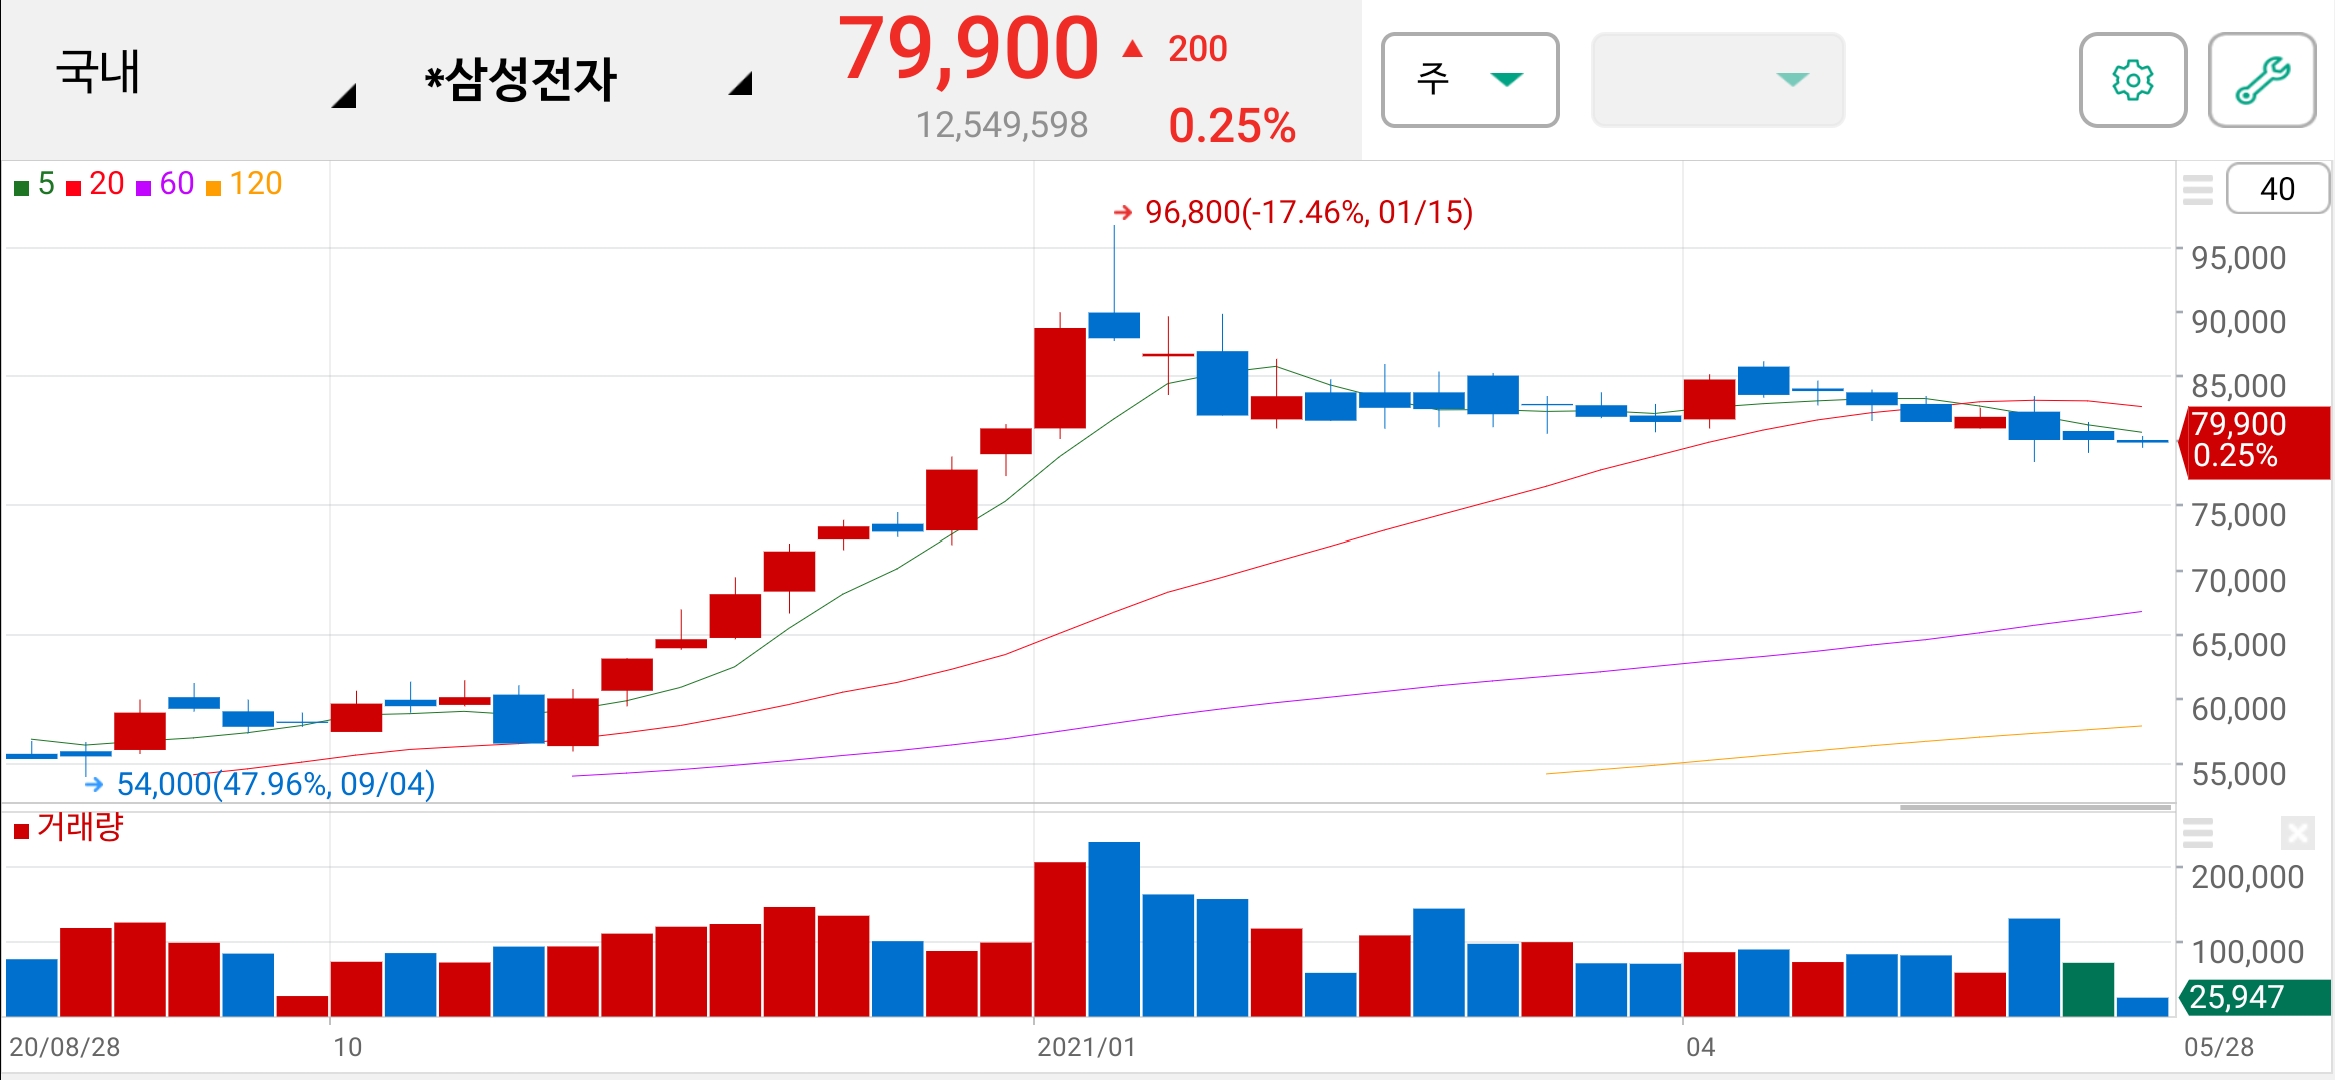Toggle the 20-period moving average legend
This screenshot has height=1080, width=2335.
pos(95,184)
